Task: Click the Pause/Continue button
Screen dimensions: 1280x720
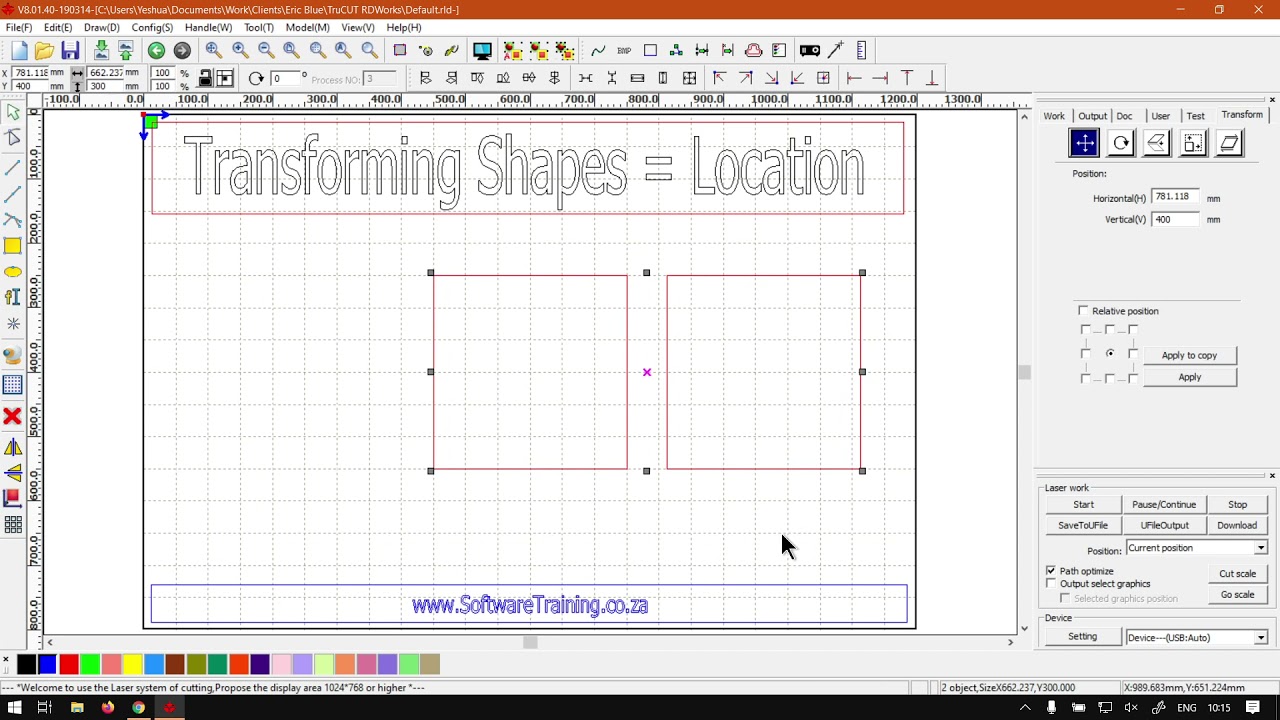Action: 1164,505
